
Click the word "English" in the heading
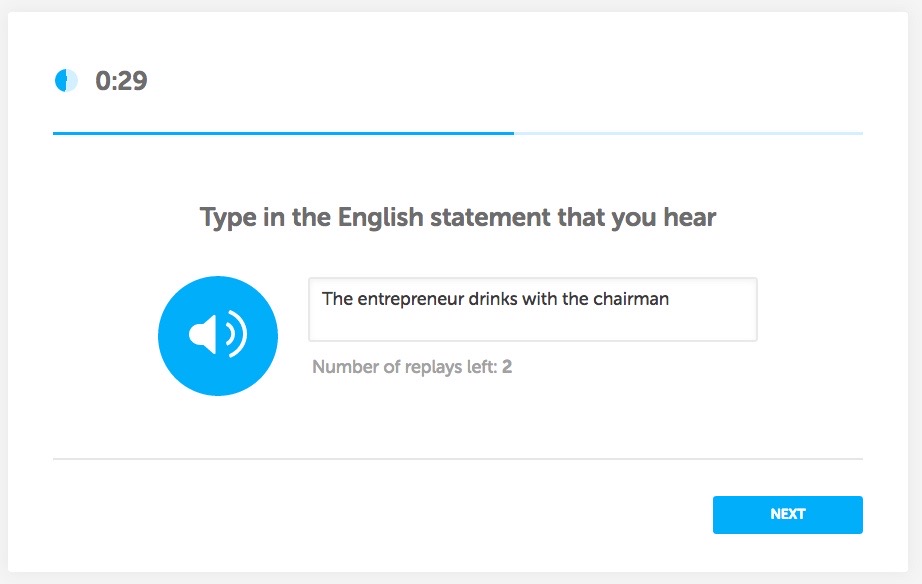(x=379, y=217)
